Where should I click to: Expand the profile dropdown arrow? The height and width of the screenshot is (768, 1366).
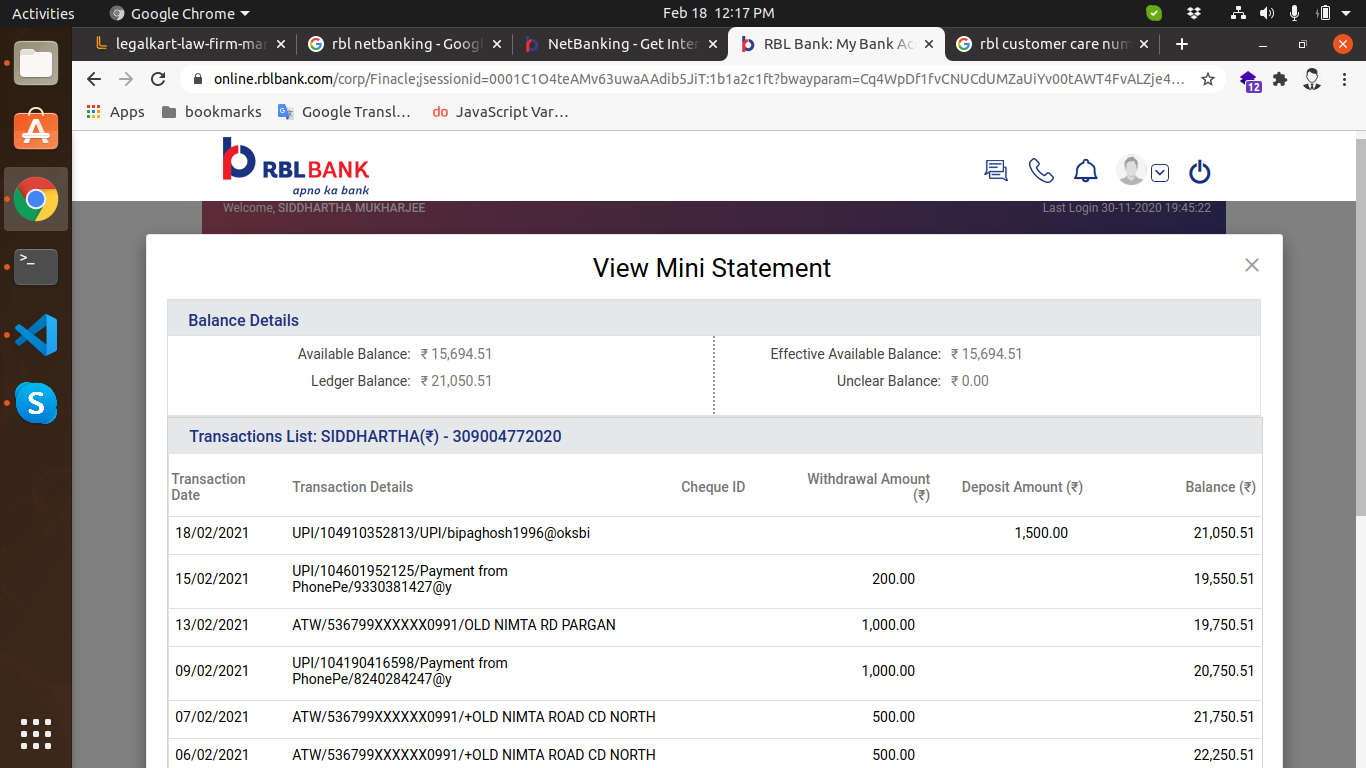tap(1160, 172)
